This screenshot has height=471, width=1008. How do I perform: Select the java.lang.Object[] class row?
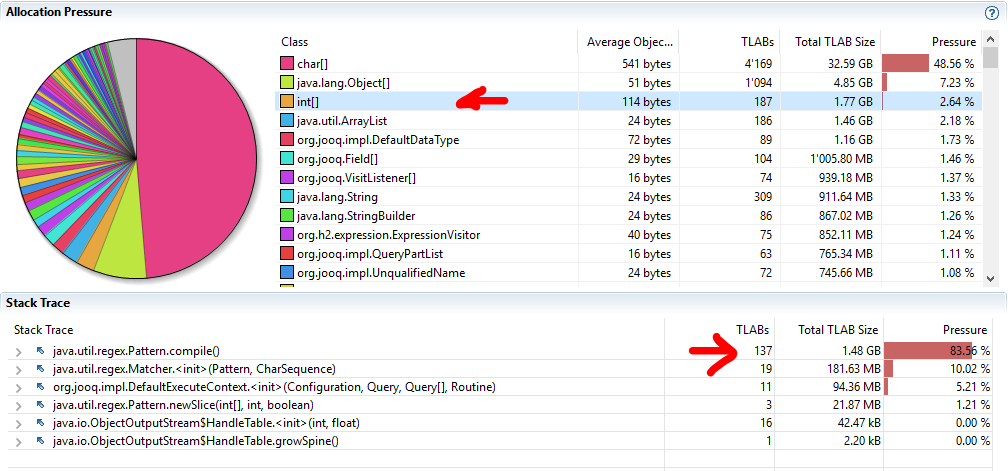click(628, 82)
